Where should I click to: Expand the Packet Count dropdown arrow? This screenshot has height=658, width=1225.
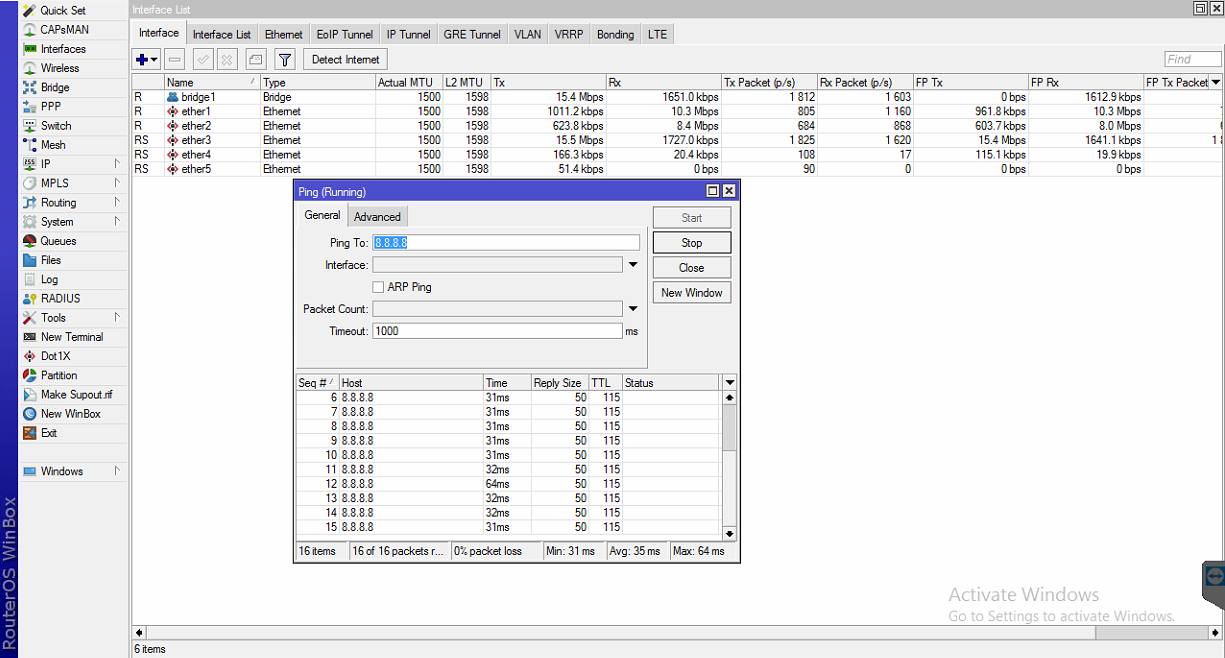pos(633,309)
